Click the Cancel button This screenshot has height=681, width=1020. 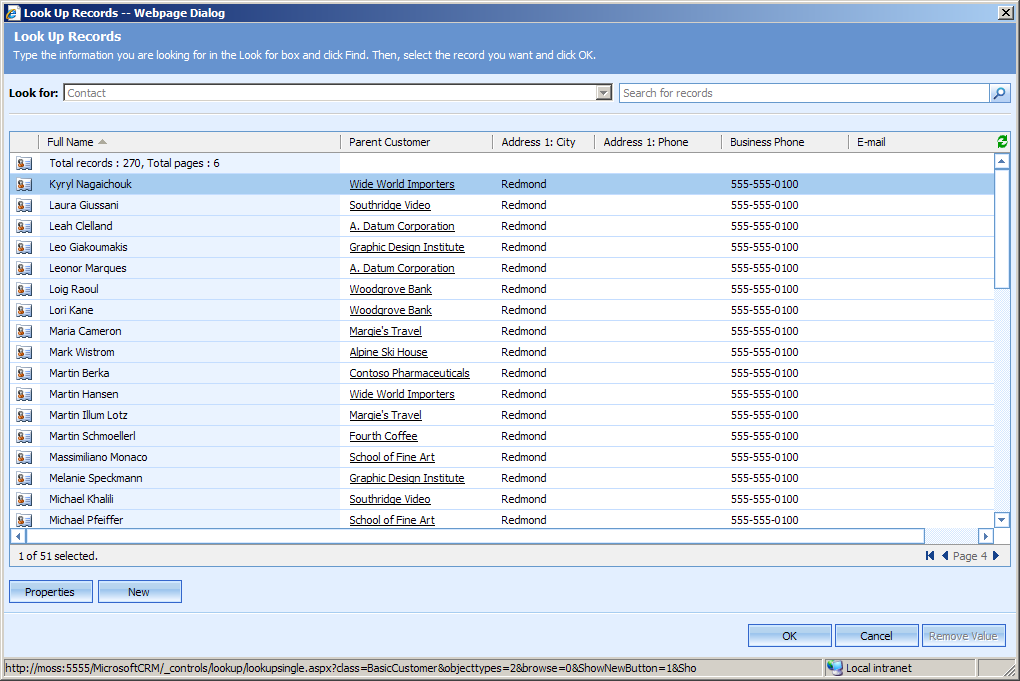[x=876, y=635]
